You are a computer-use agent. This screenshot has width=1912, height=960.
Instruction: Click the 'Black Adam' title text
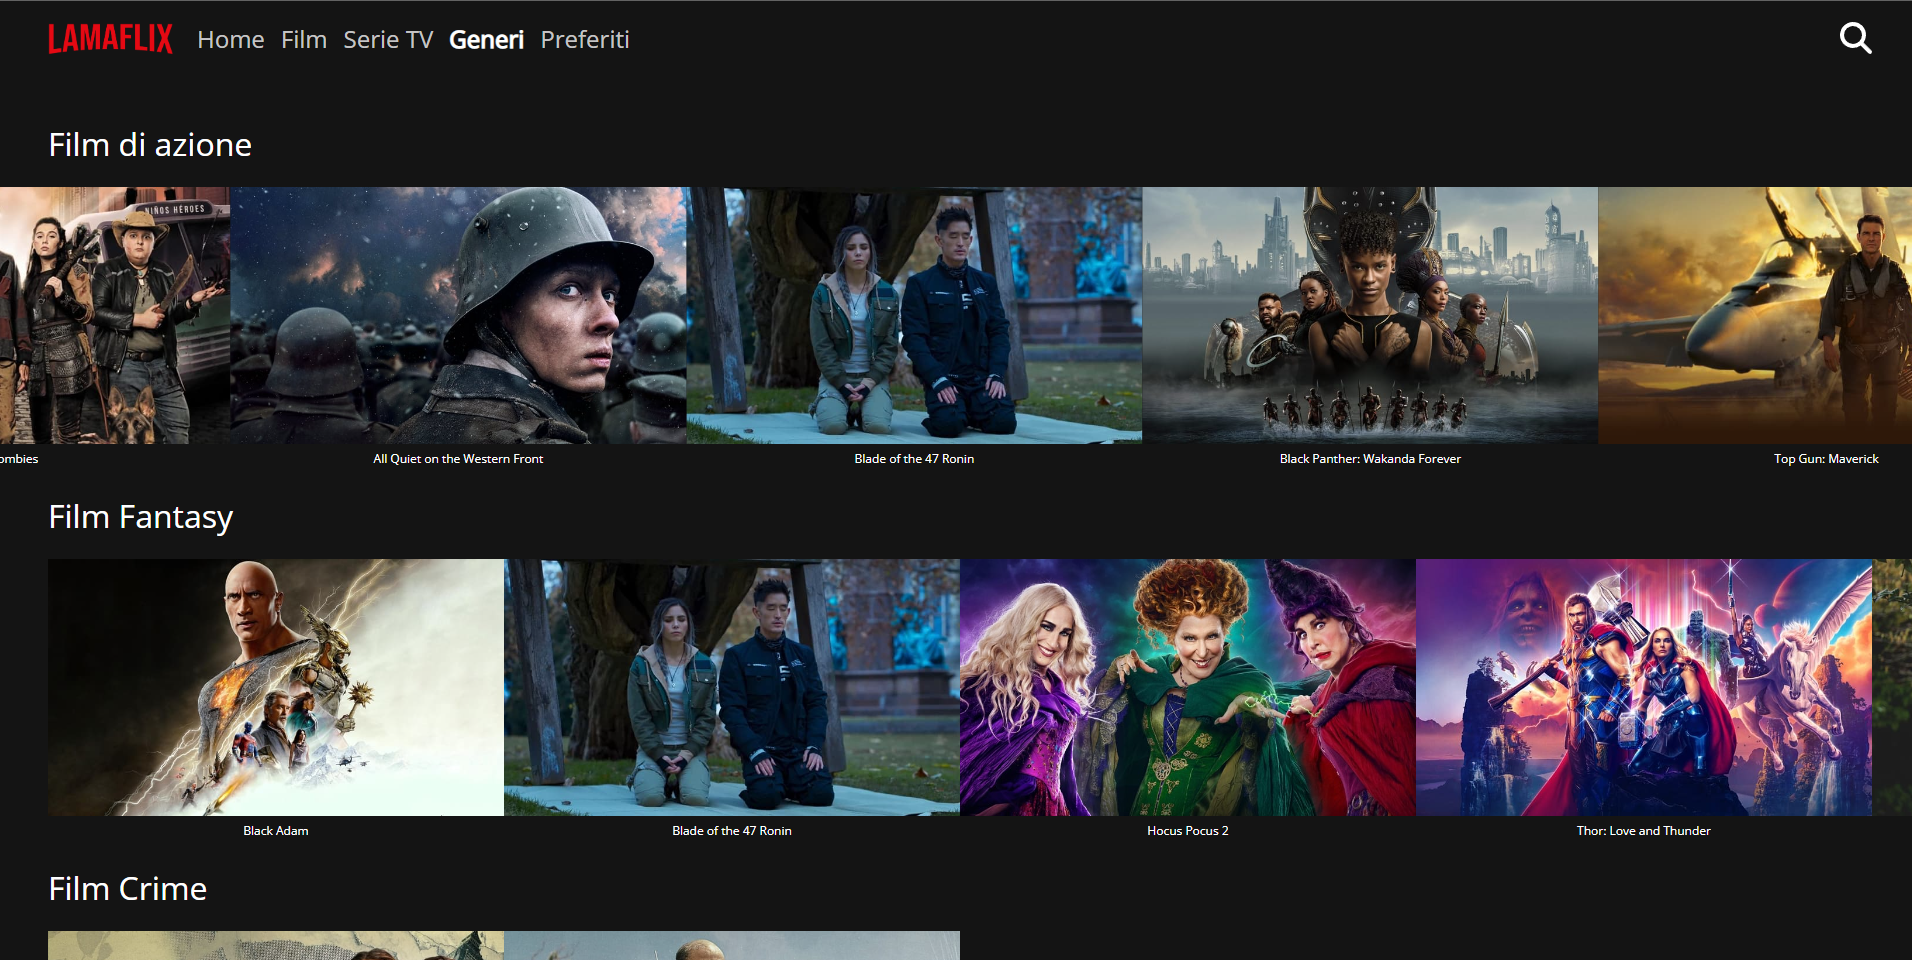point(276,831)
